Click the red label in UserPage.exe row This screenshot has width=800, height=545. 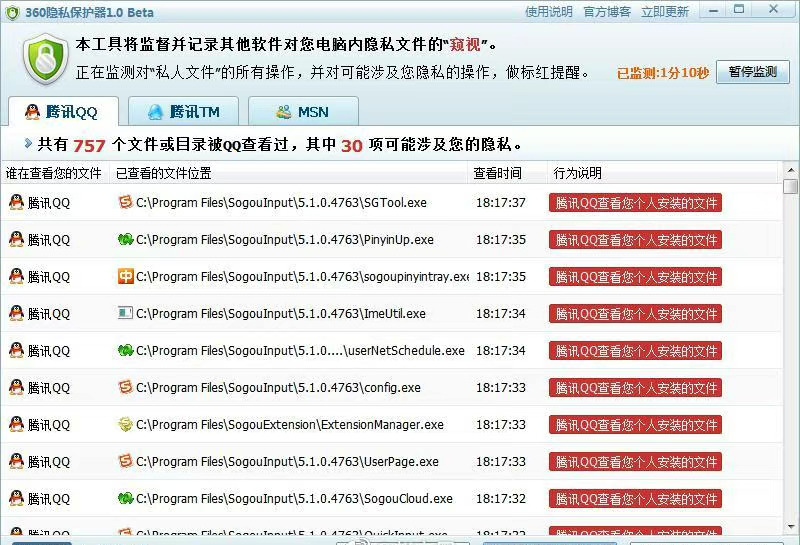pos(635,462)
